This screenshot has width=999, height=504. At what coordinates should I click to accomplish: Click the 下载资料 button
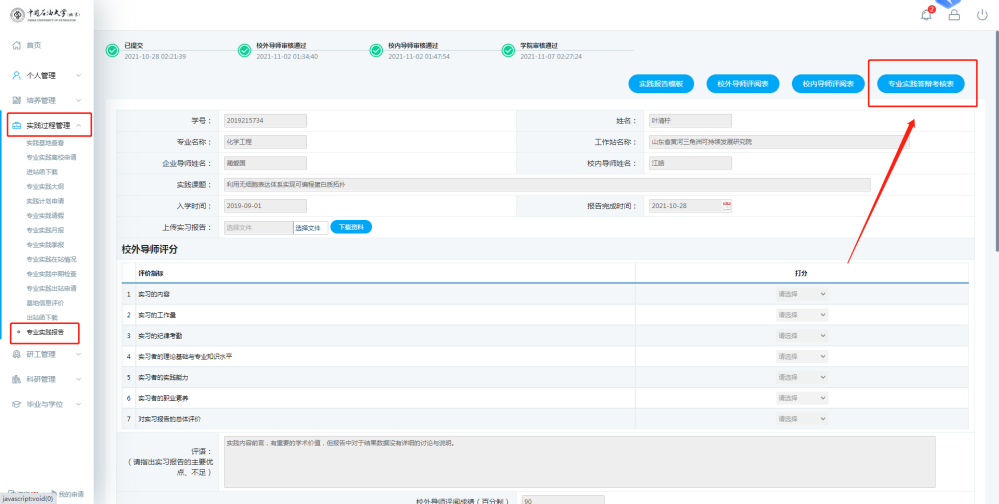tap(350, 227)
